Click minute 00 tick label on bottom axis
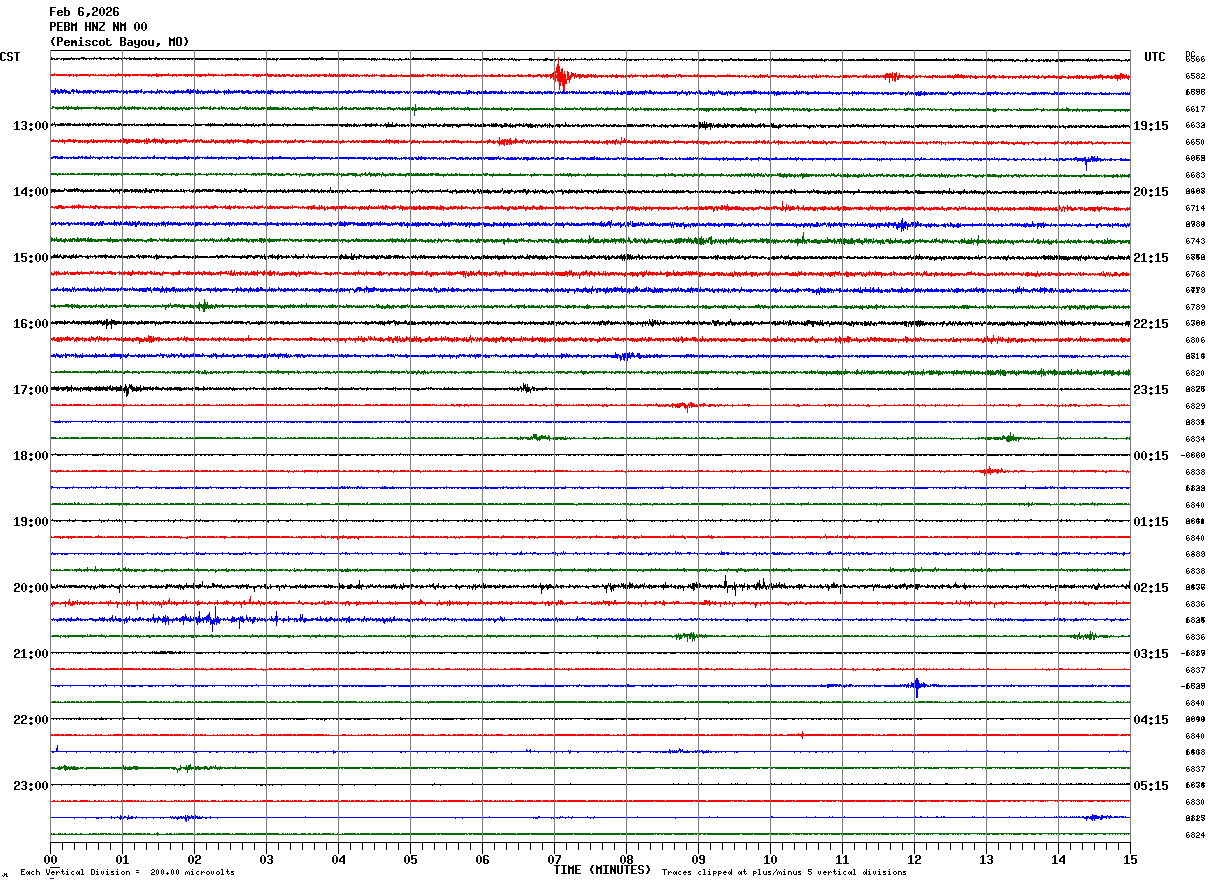 51,859
